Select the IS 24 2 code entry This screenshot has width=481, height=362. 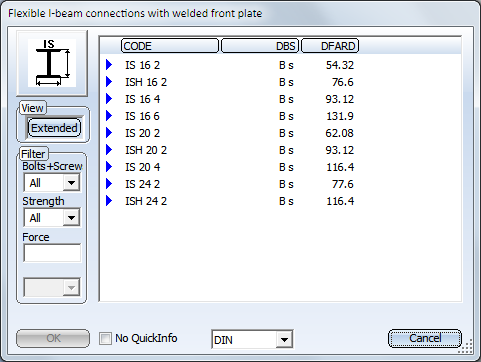click(143, 184)
